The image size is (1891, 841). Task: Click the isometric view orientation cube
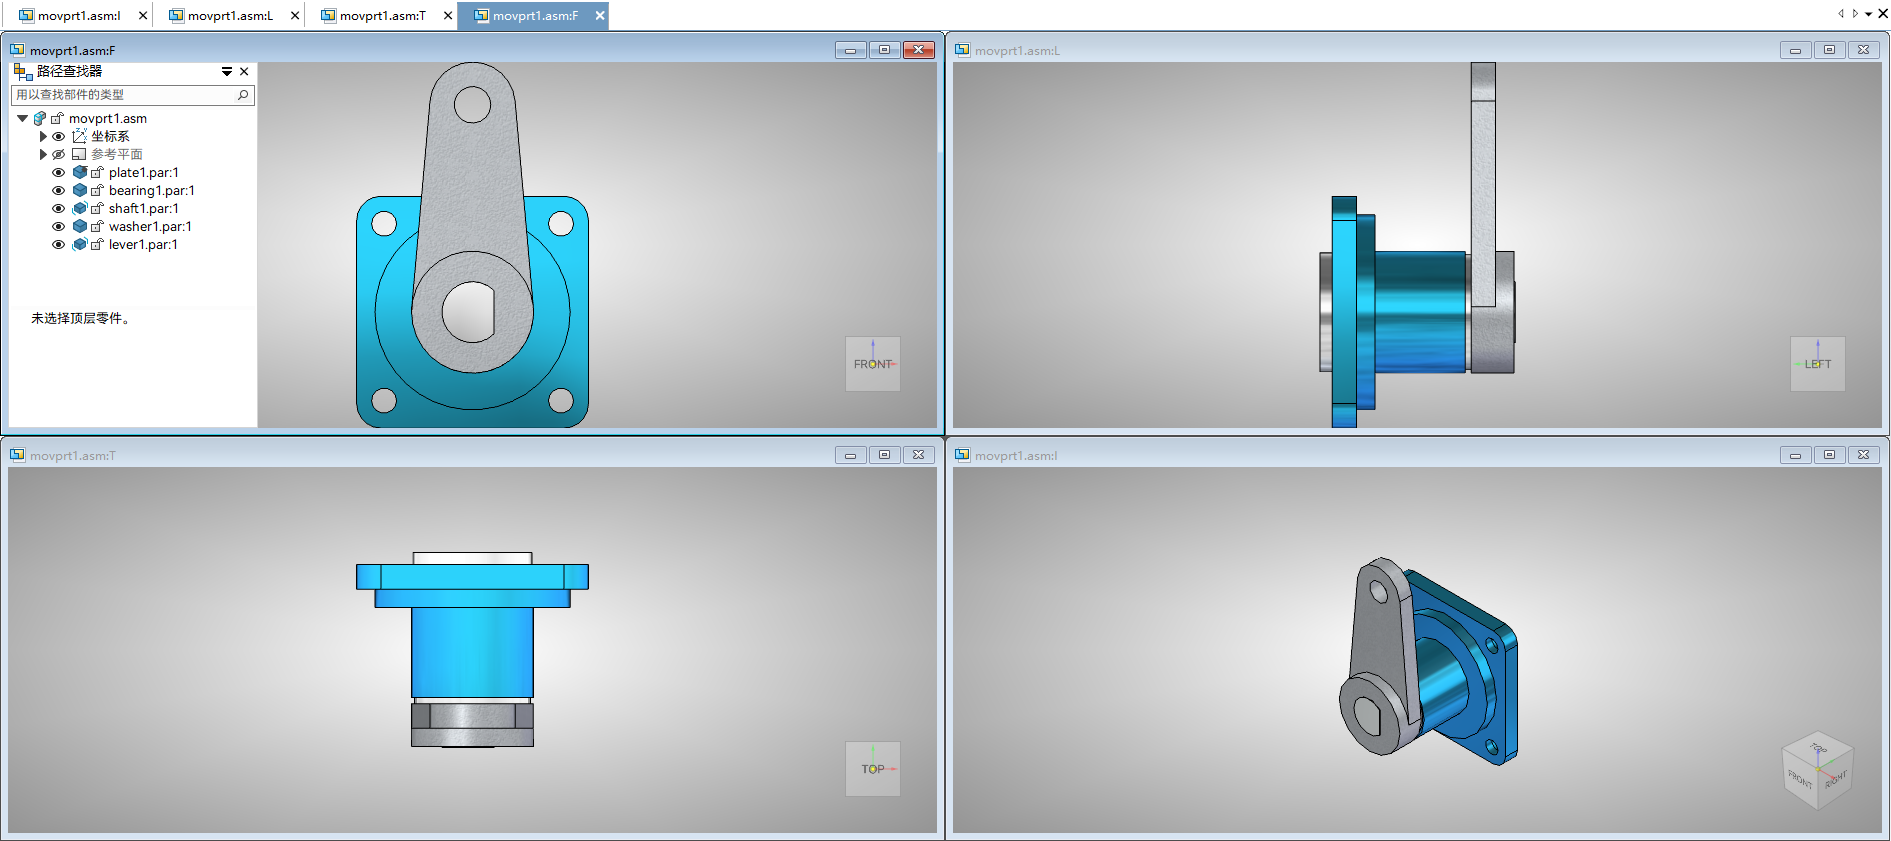(x=1817, y=770)
